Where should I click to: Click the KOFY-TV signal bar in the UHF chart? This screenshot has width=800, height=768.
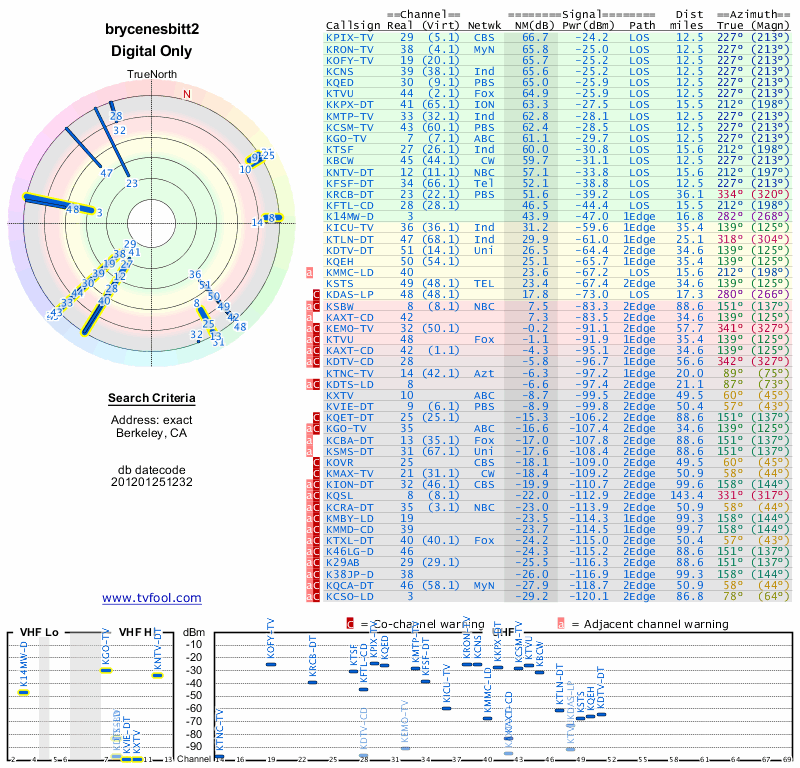click(x=271, y=664)
